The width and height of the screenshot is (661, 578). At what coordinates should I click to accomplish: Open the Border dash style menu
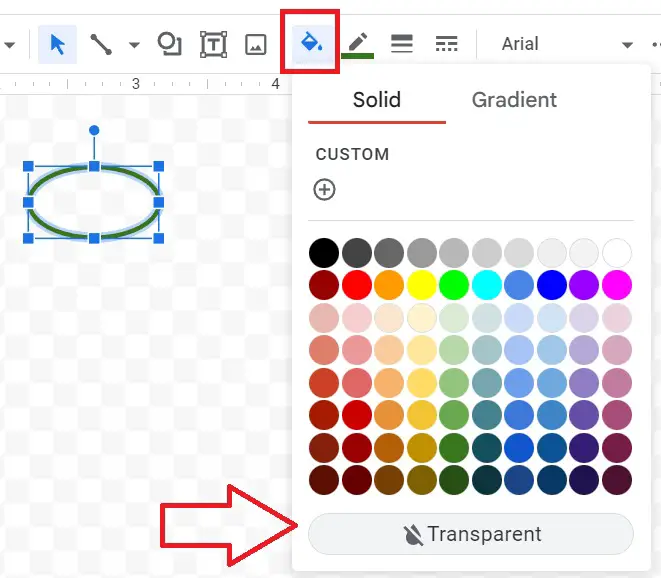coord(446,44)
